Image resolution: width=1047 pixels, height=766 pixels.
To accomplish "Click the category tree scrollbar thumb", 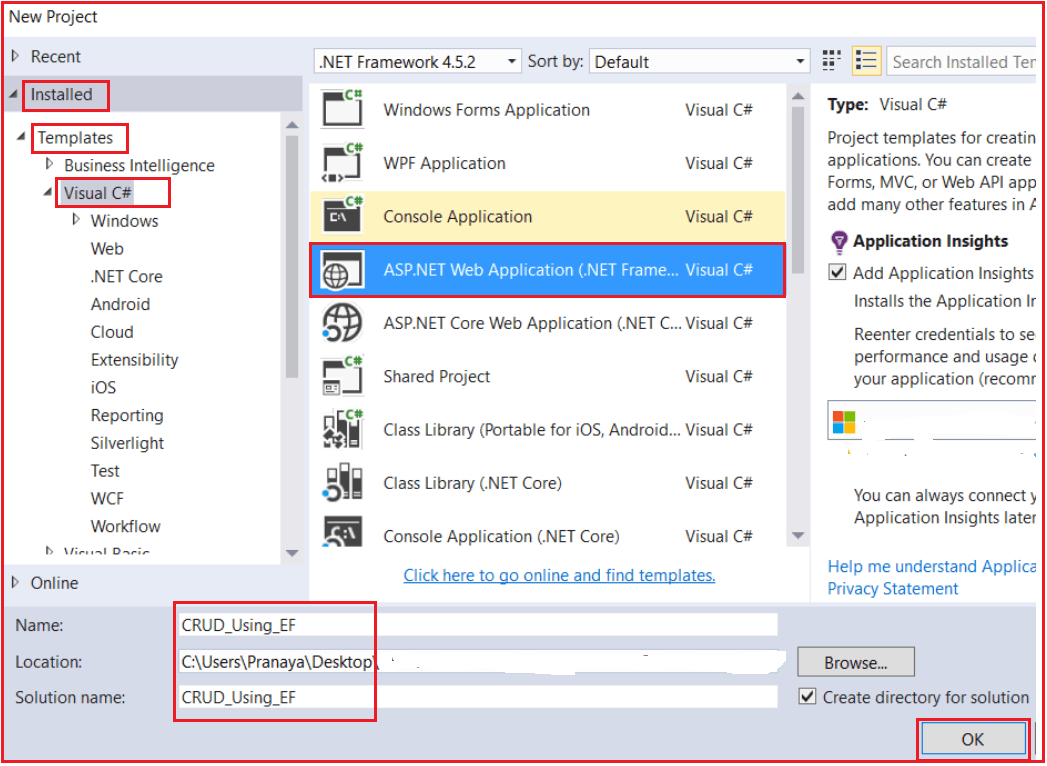I will (x=291, y=257).
